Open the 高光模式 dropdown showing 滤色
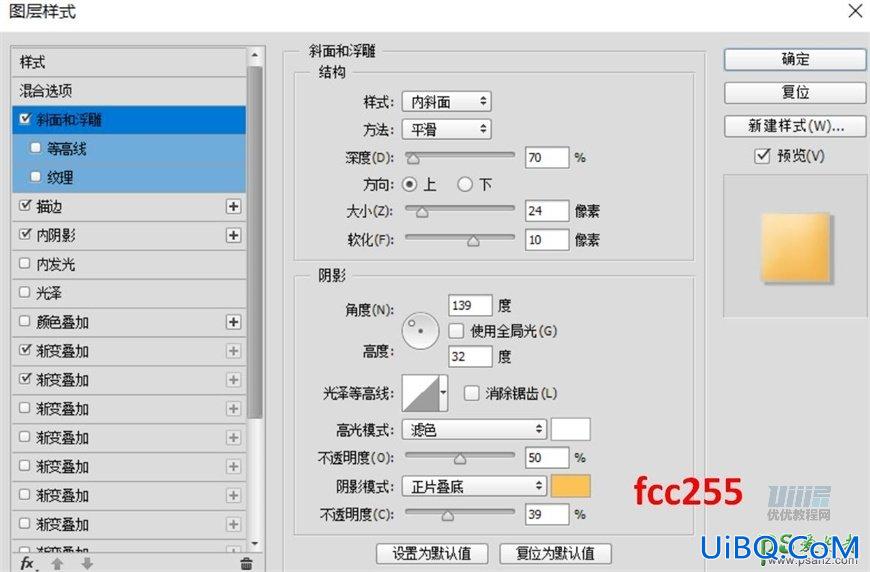Viewport: 870px width, 572px height. (474, 429)
